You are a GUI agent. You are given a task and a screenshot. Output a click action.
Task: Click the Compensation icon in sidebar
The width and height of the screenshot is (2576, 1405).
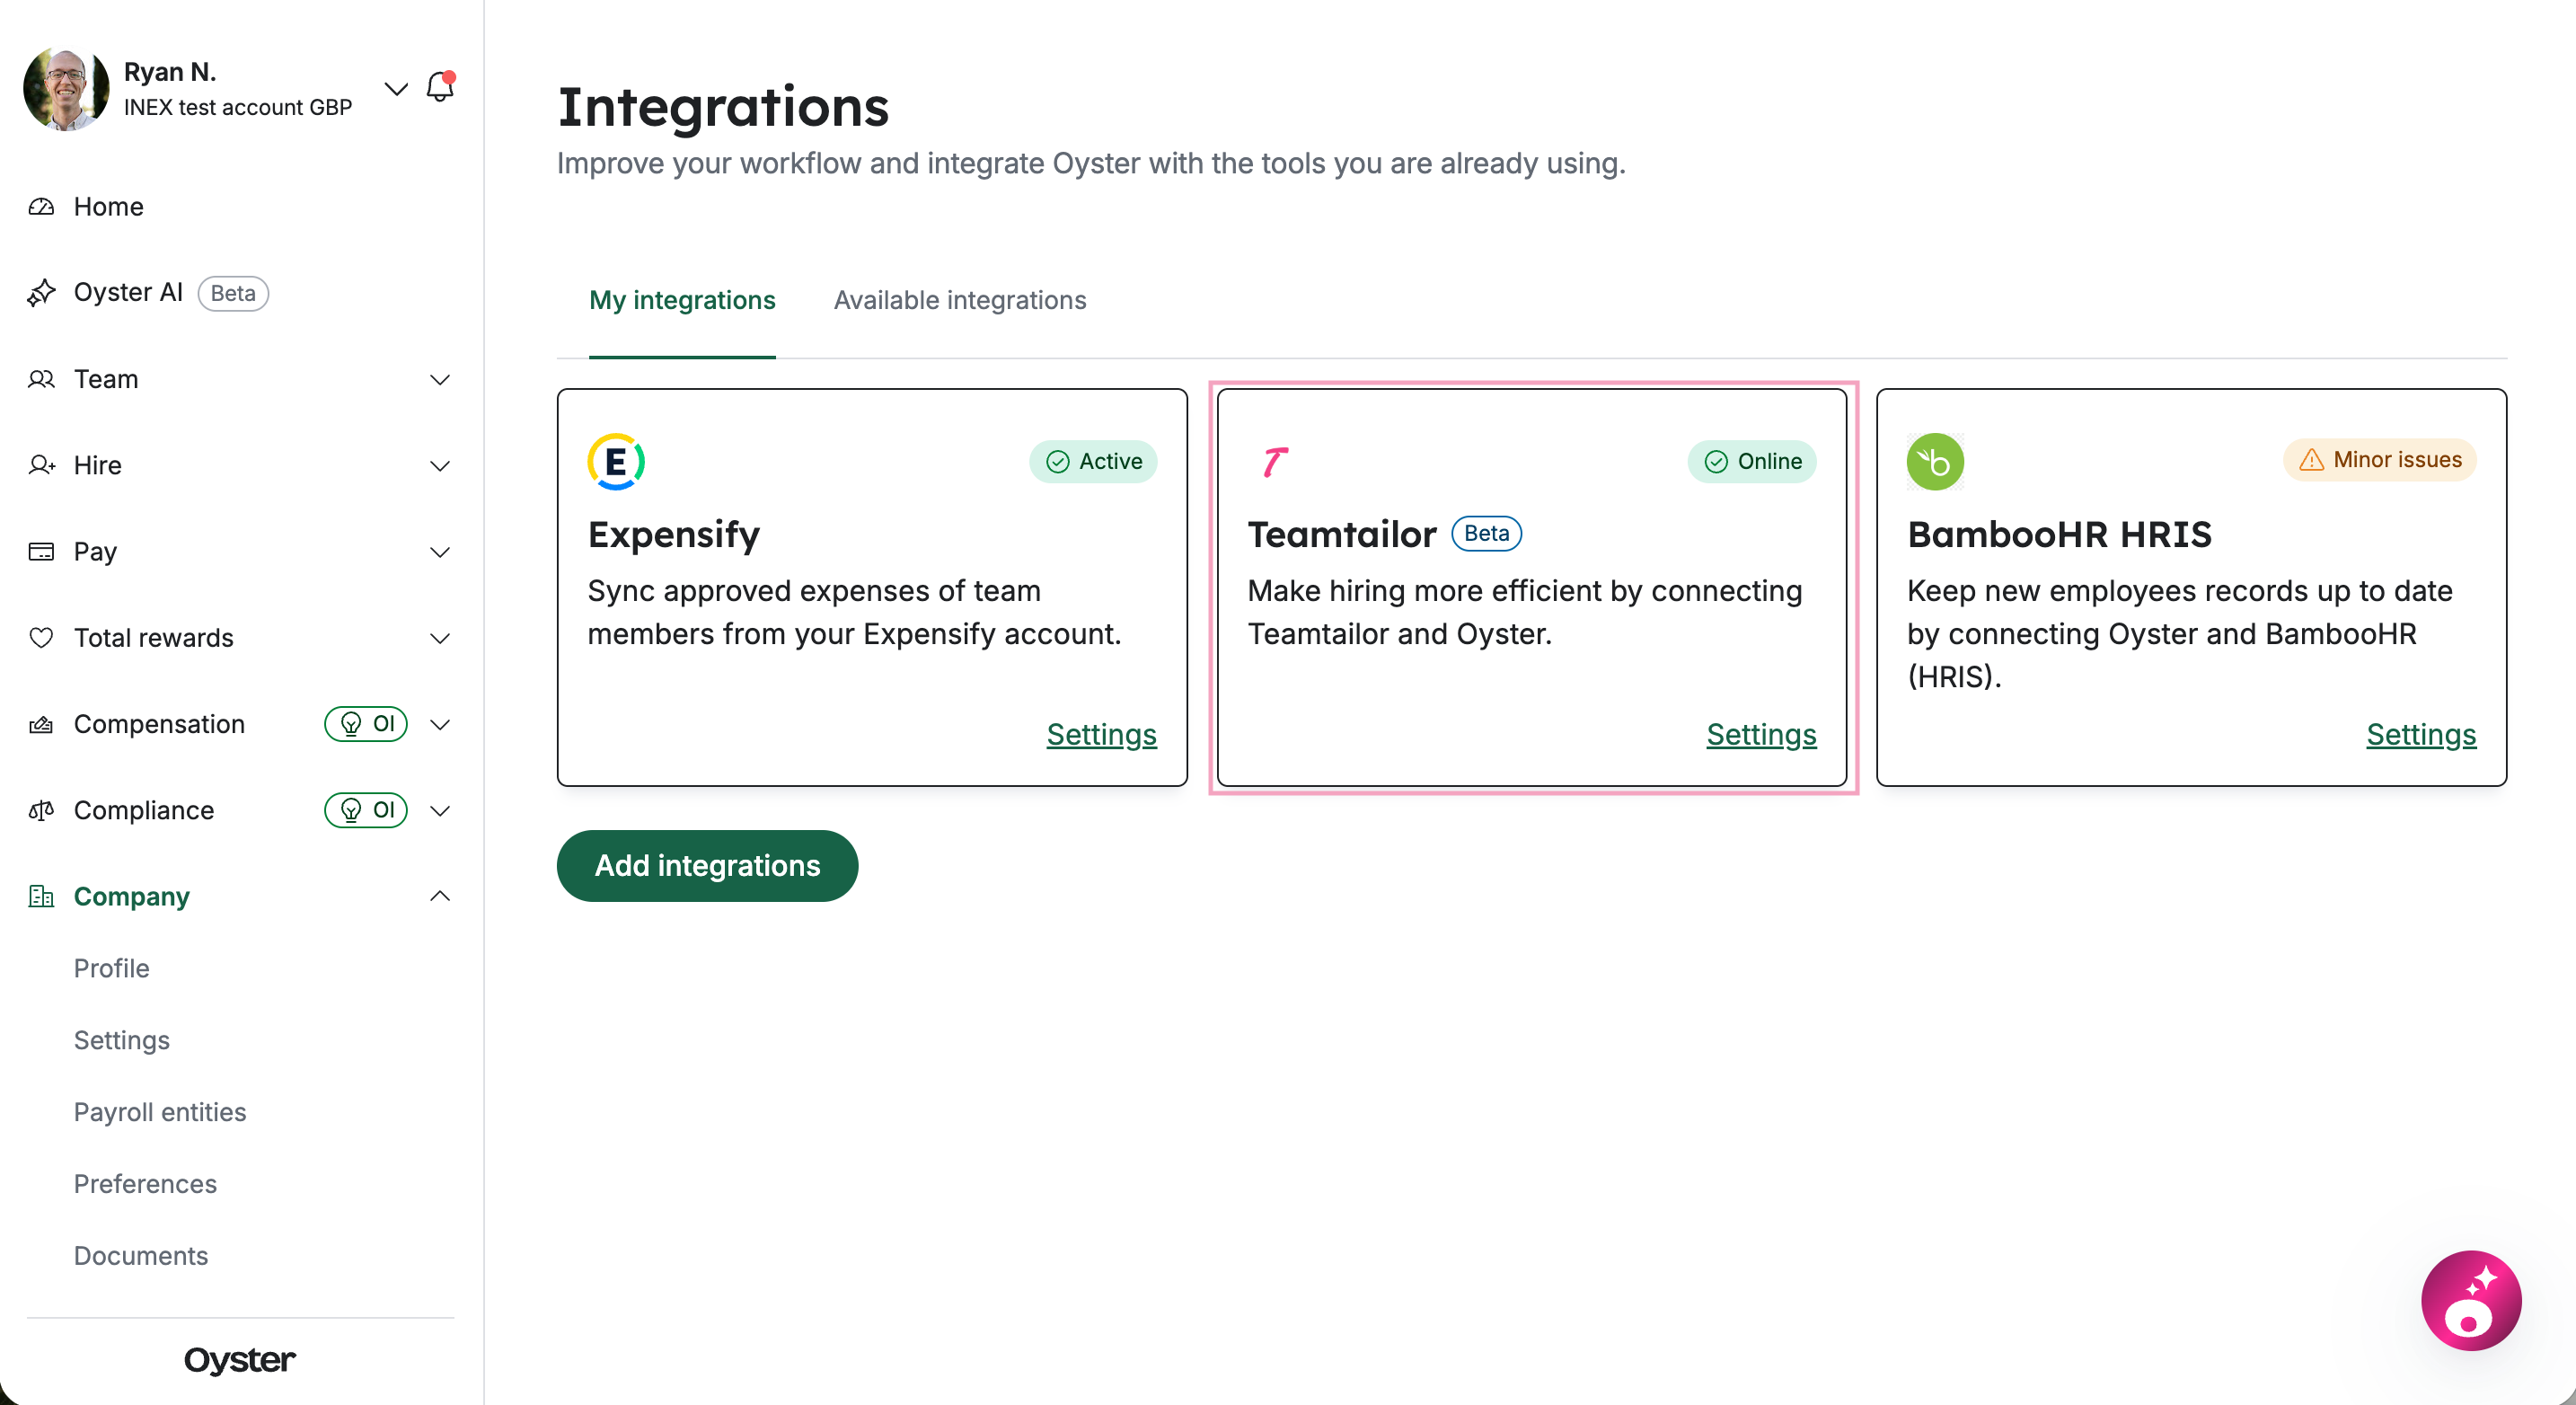tap(41, 724)
